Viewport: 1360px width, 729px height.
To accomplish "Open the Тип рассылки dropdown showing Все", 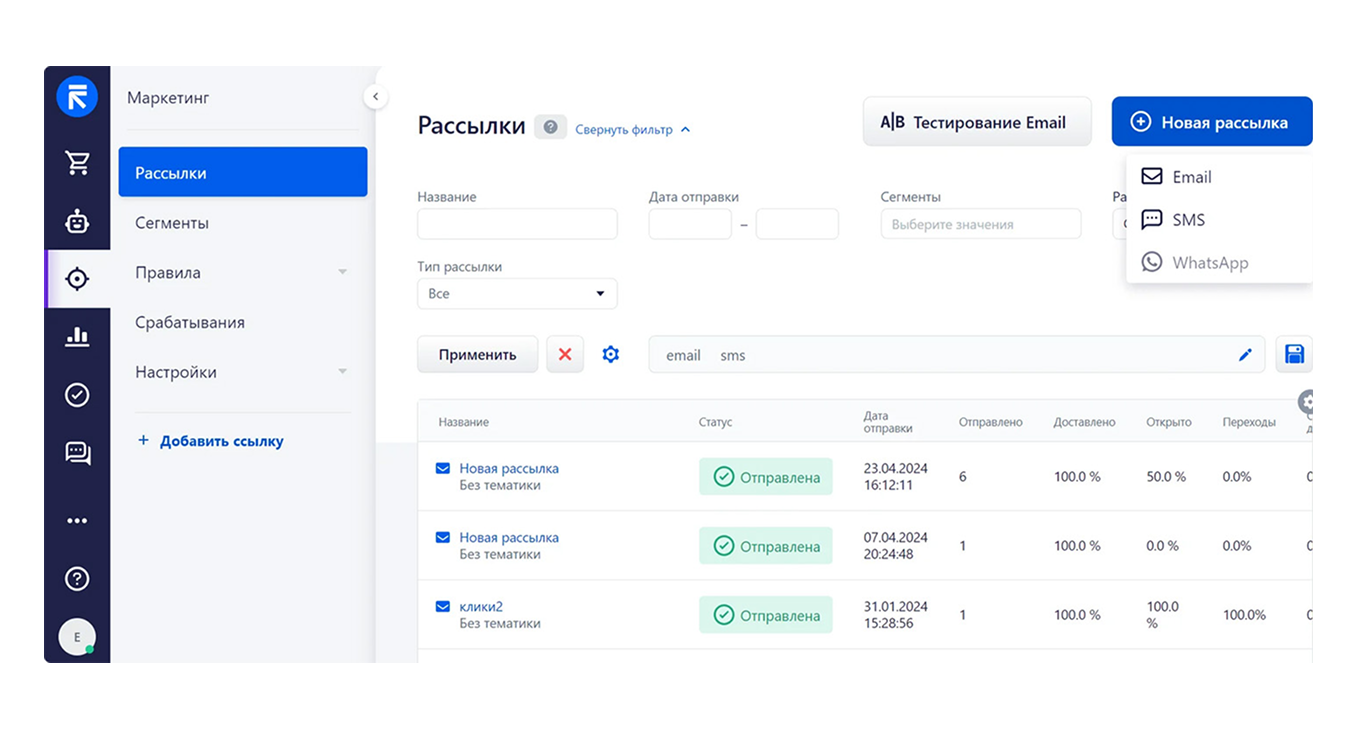I will [516, 293].
